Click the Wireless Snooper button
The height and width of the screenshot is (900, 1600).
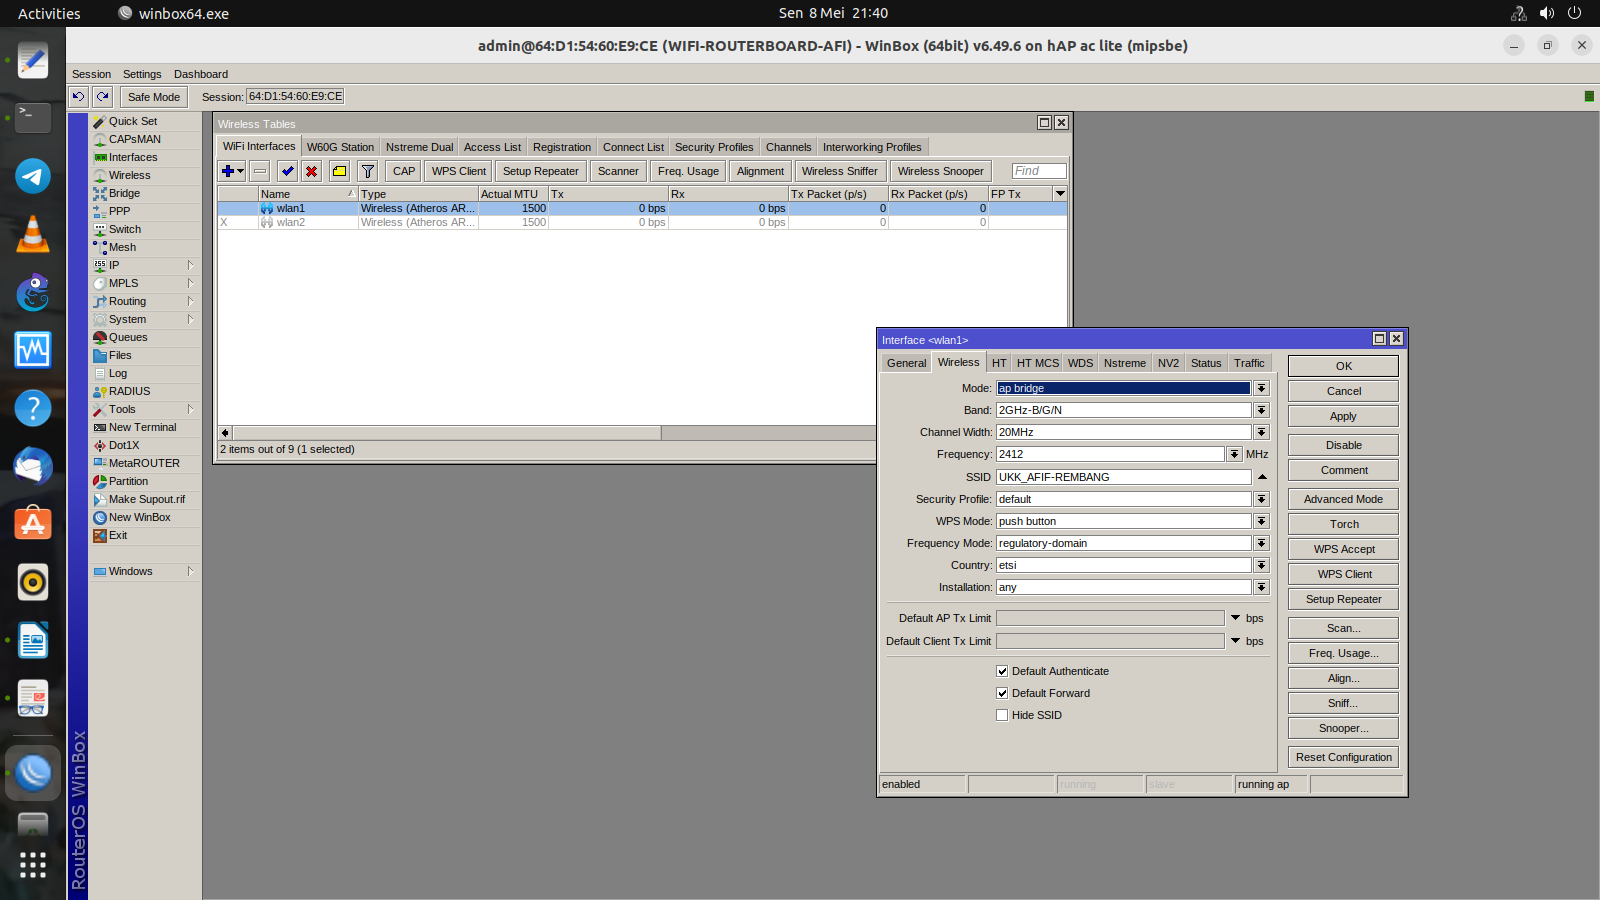[x=940, y=171]
